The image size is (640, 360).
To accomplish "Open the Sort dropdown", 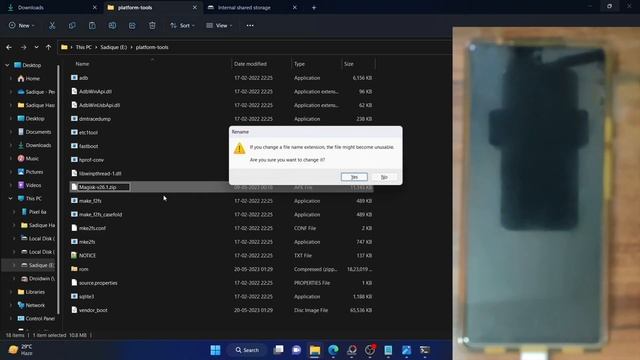I will click(x=182, y=25).
